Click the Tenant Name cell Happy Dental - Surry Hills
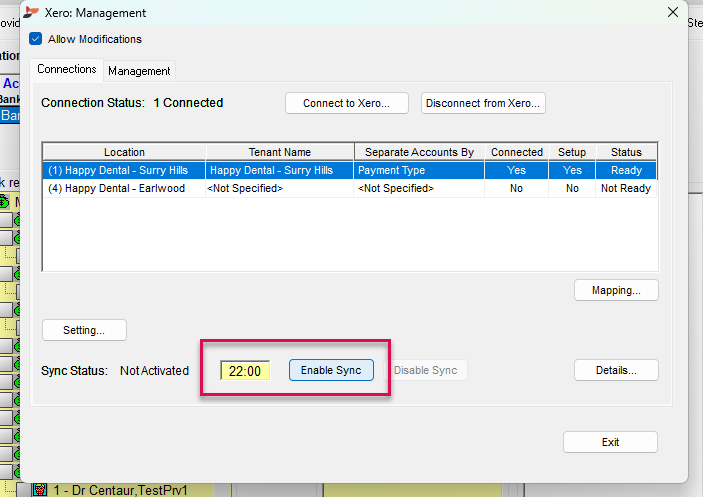This screenshot has width=703, height=497. coord(280,170)
